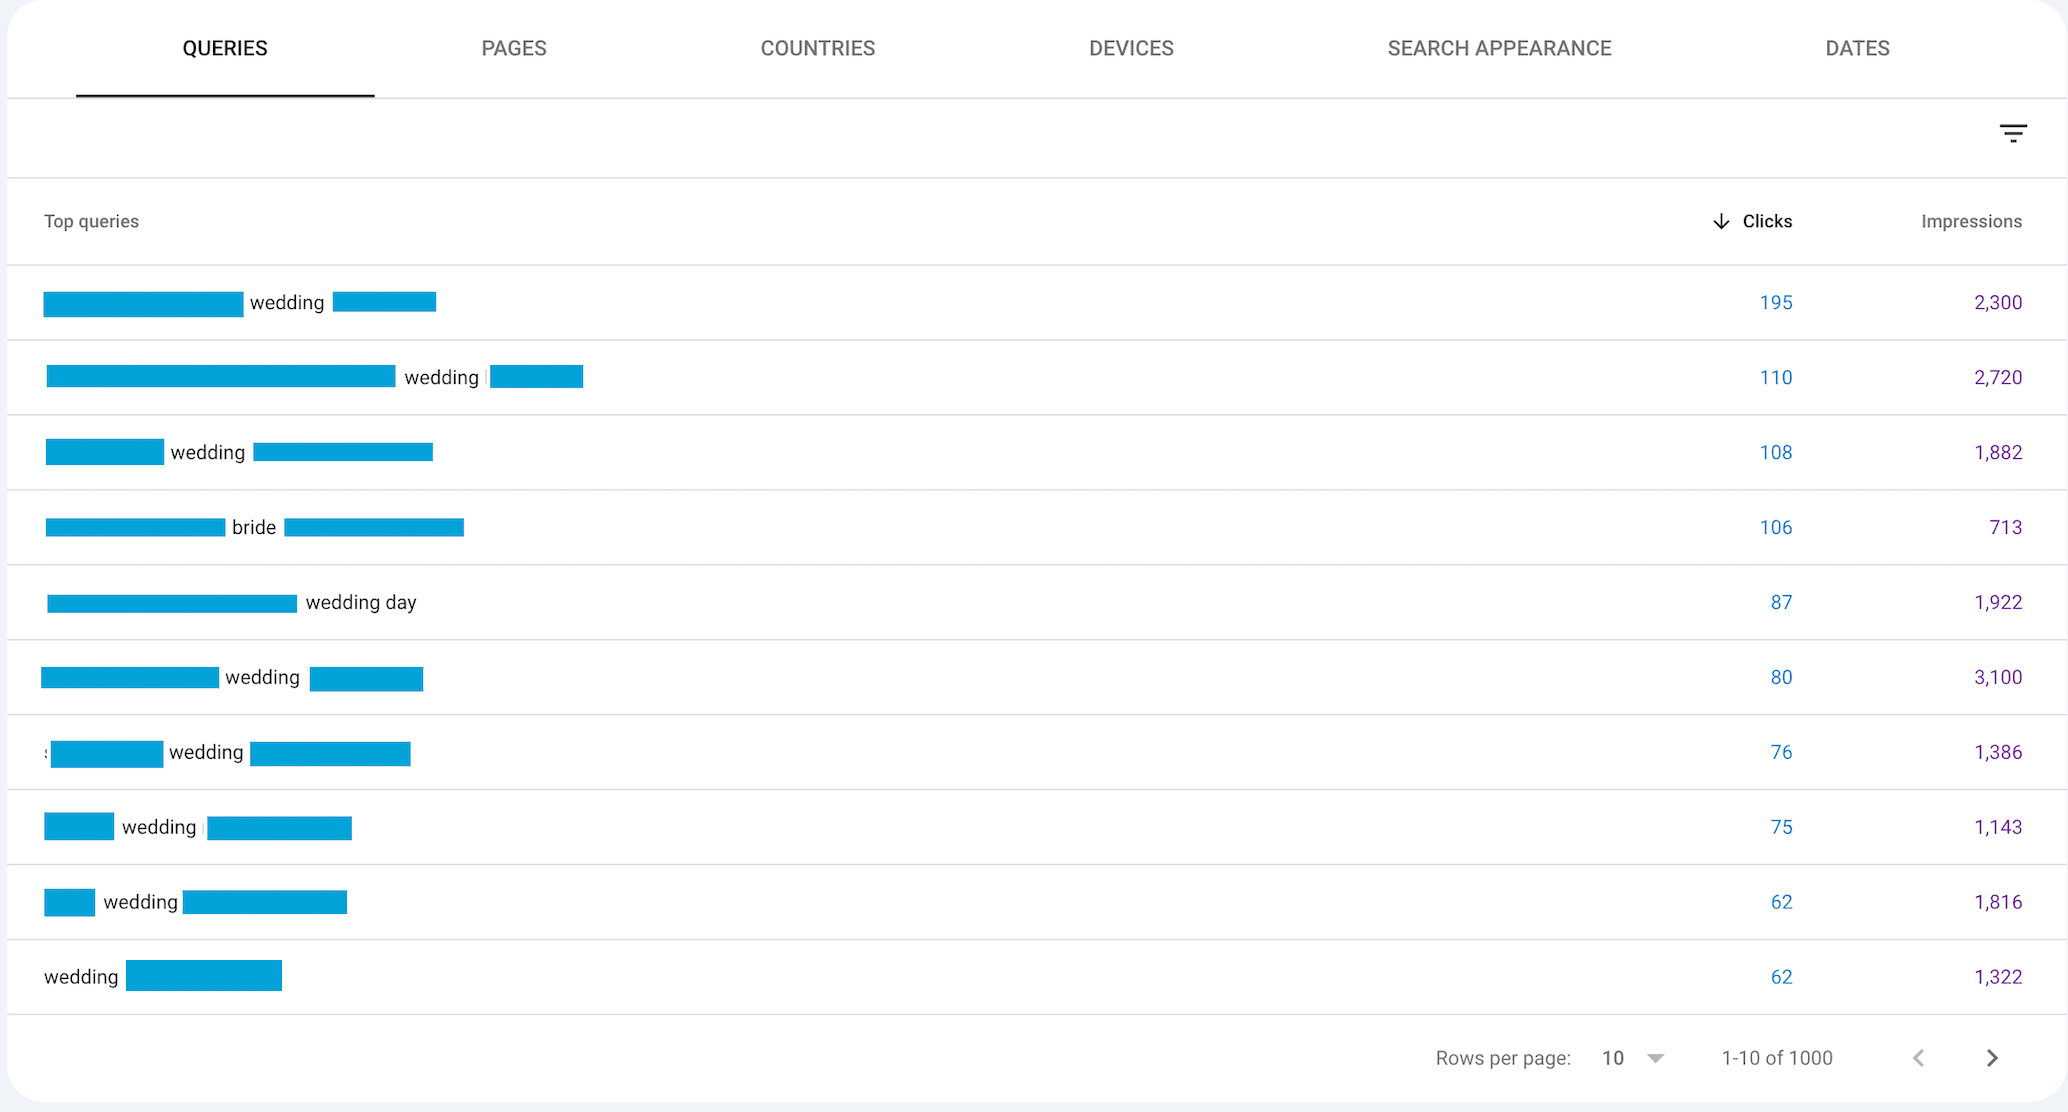The width and height of the screenshot is (2068, 1112).
Task: Click the 2,300 impressions link
Action: (x=1998, y=302)
